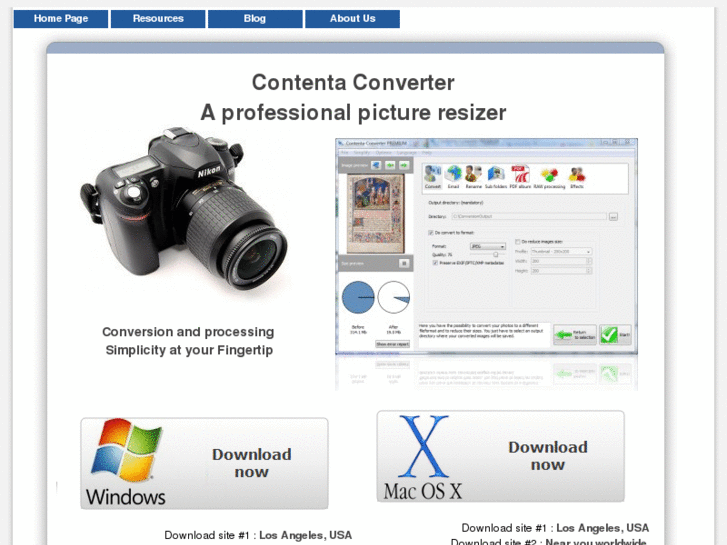Click the blue 'Before' size pie chart
The height and width of the screenshot is (545, 727).
[358, 297]
